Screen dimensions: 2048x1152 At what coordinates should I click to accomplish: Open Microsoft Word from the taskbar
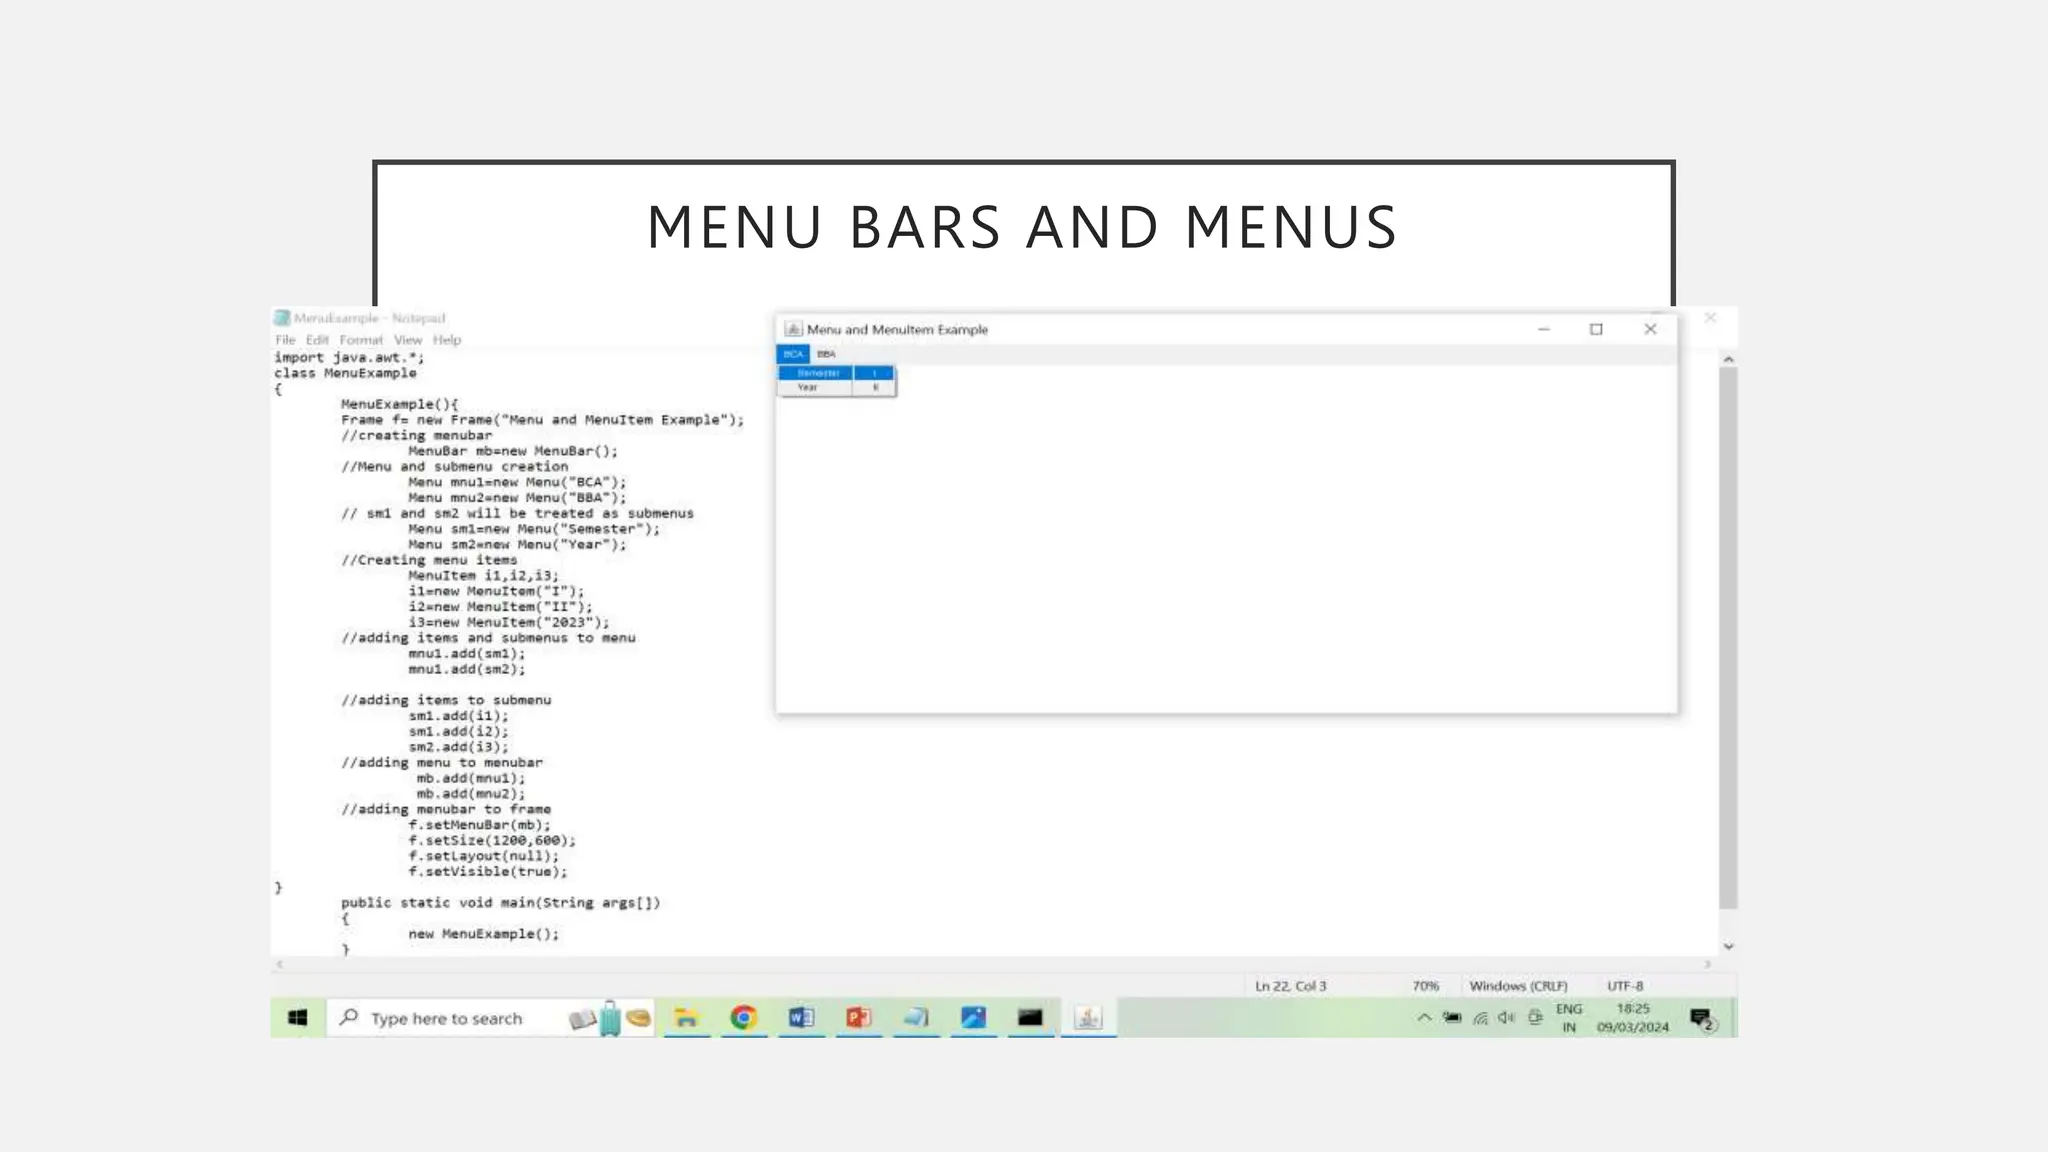point(801,1018)
